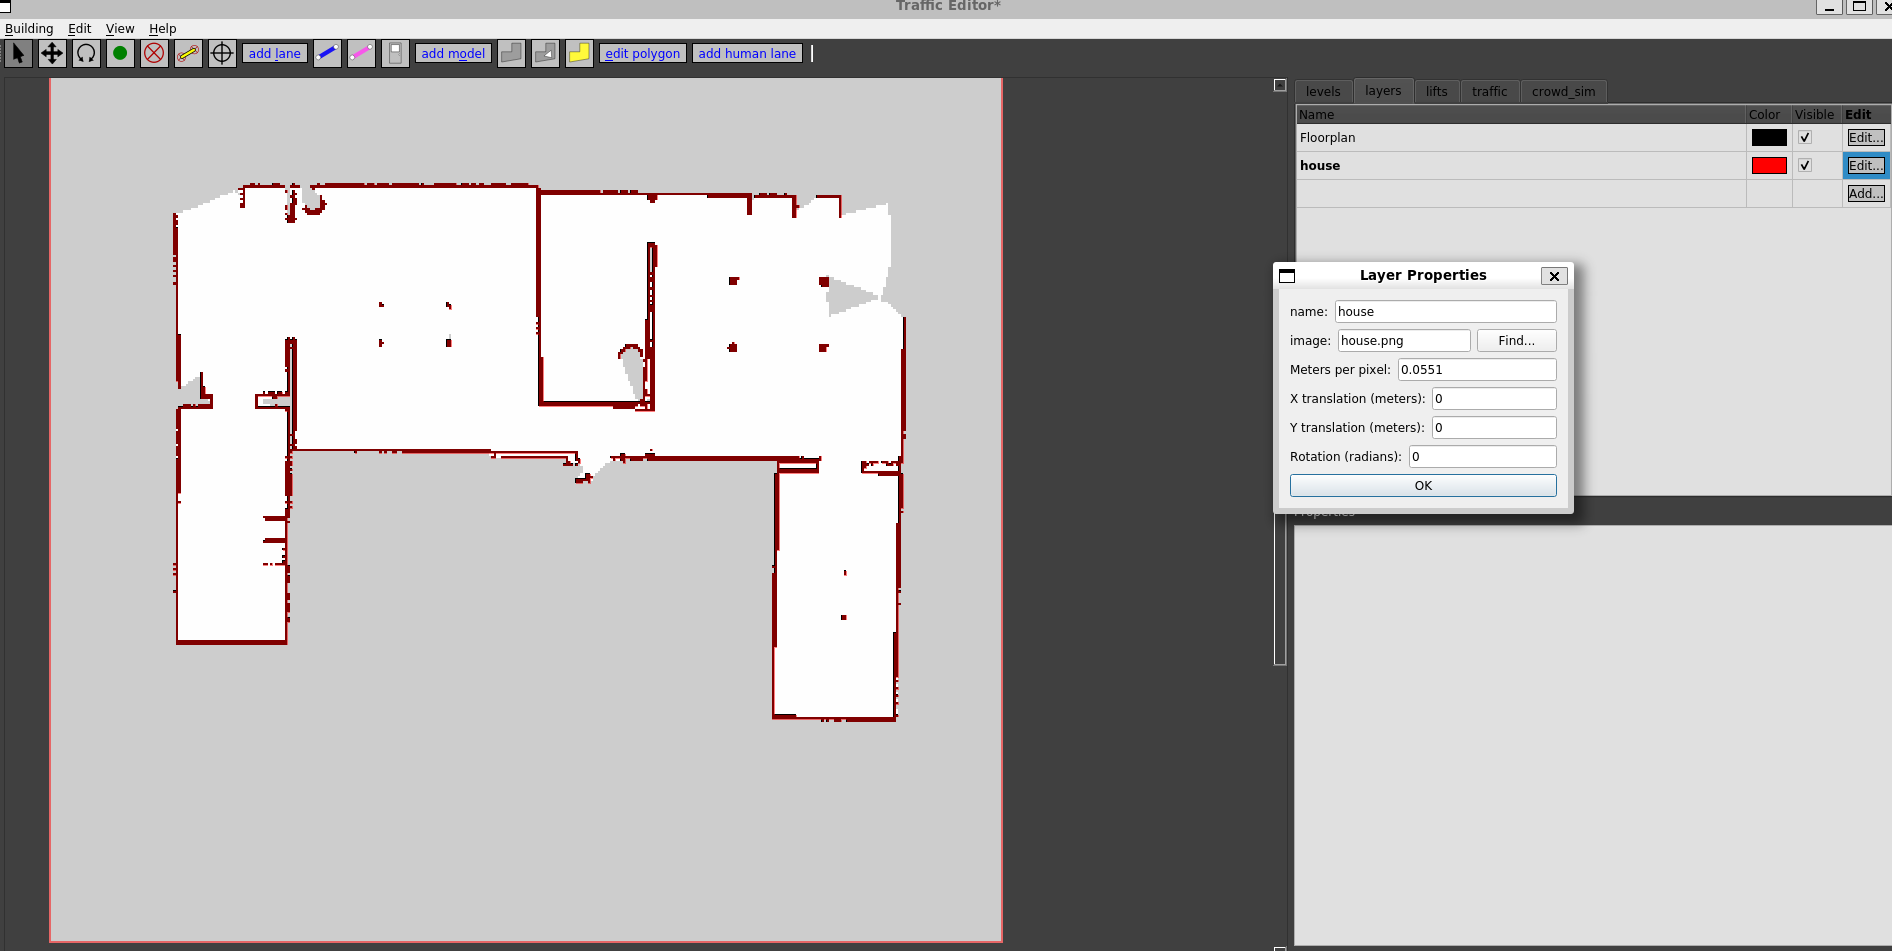Click the red crossed-circle tool

pos(154,53)
